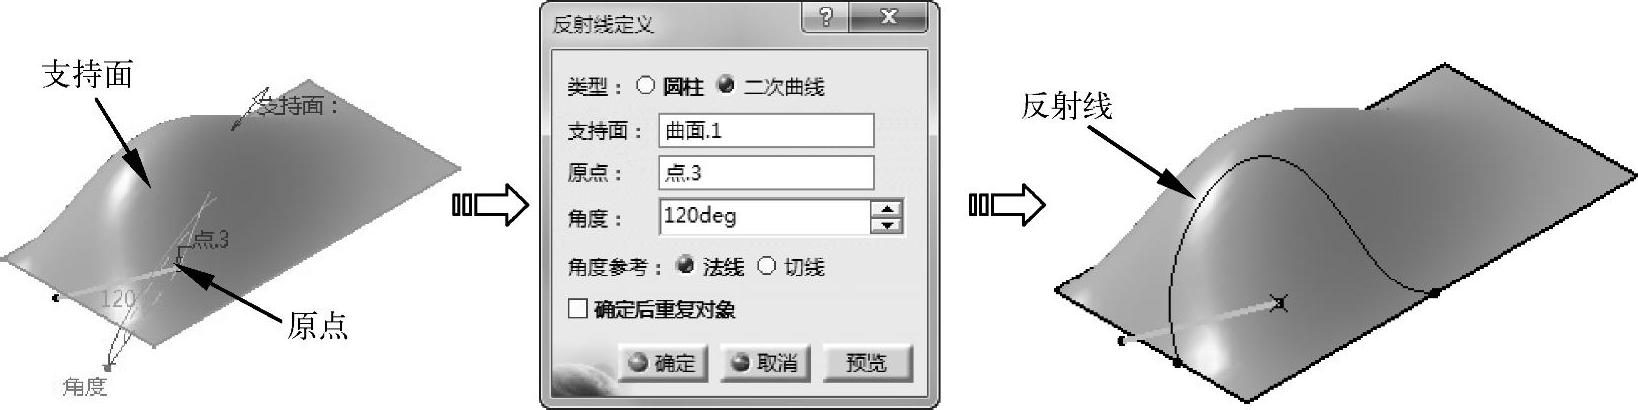Increase angle with the up spinner arrow
This screenshot has height=410, width=1638.
887,209
